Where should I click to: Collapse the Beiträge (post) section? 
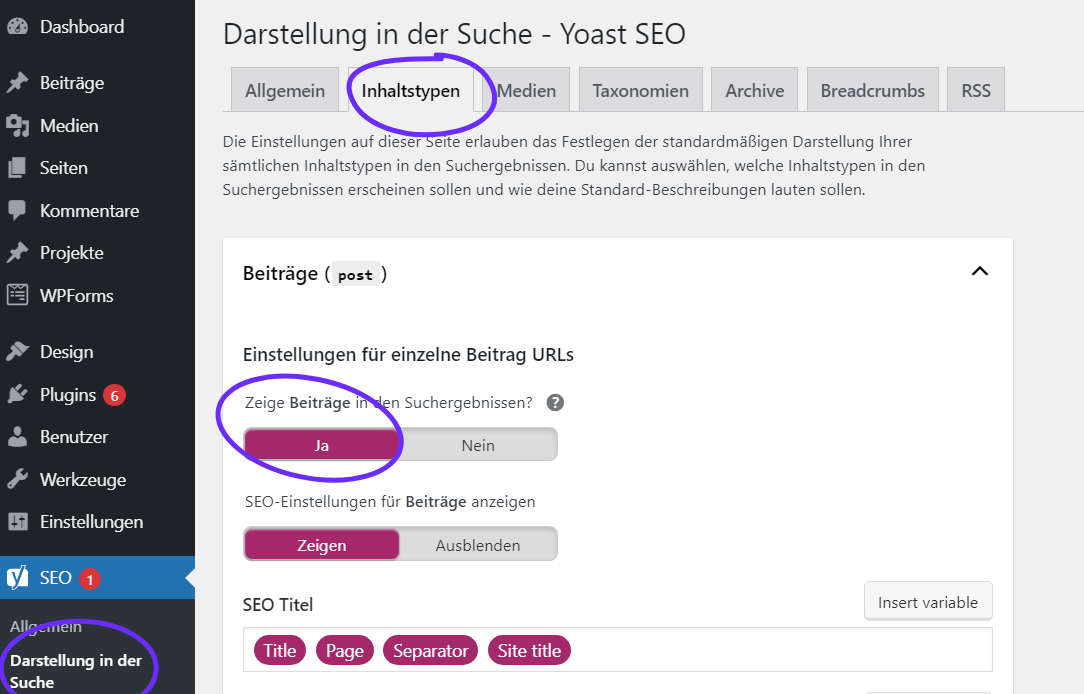980,271
